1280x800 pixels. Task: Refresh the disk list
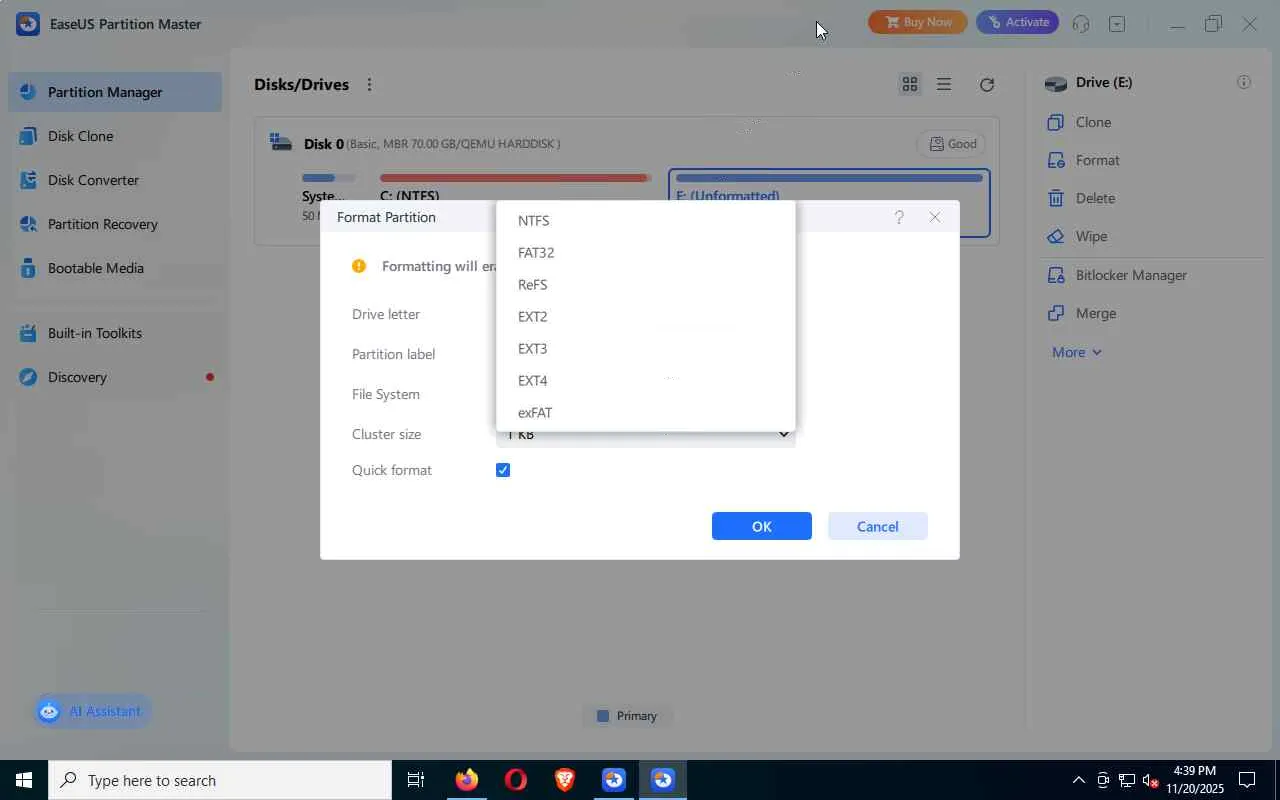point(987,85)
